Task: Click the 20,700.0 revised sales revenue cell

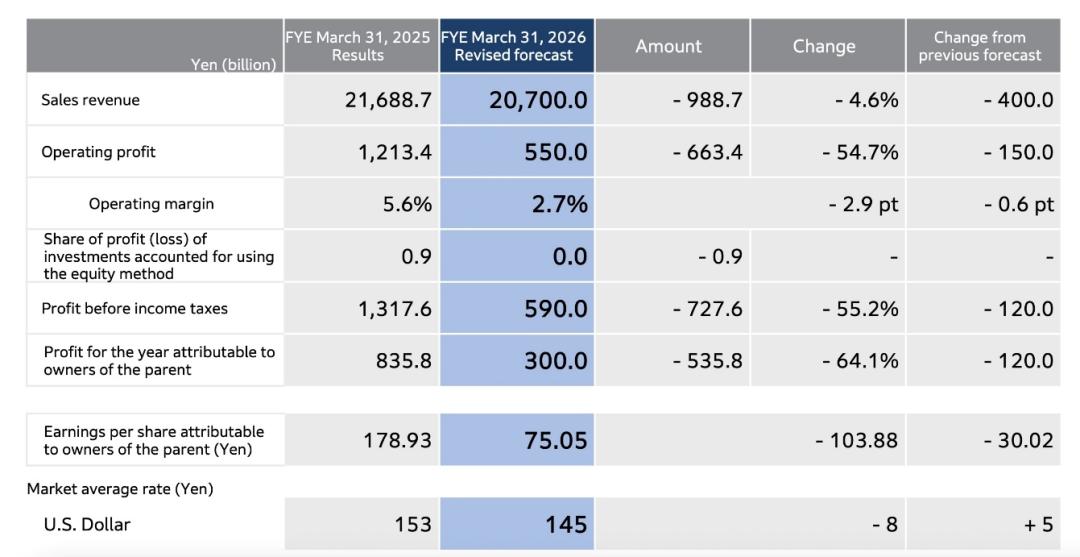Action: (x=538, y=100)
